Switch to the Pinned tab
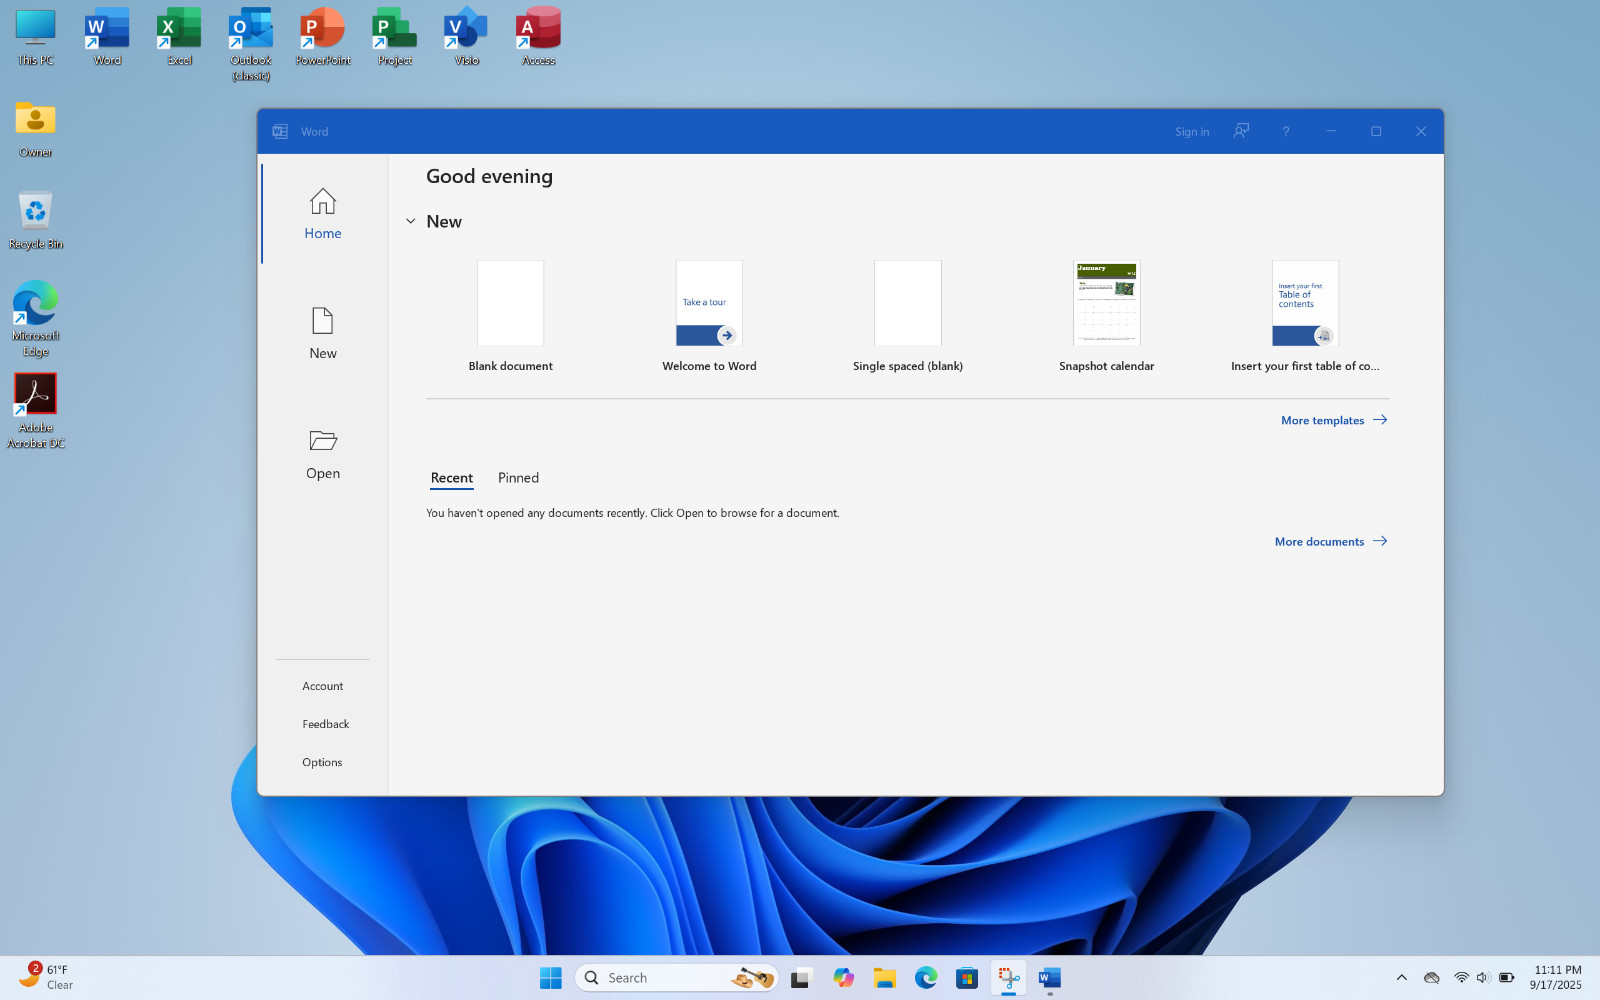 point(518,478)
